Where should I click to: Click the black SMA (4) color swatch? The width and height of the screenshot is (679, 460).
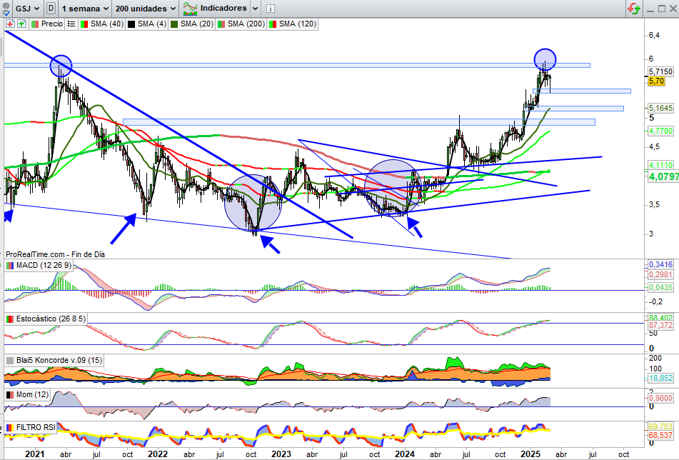131,24
